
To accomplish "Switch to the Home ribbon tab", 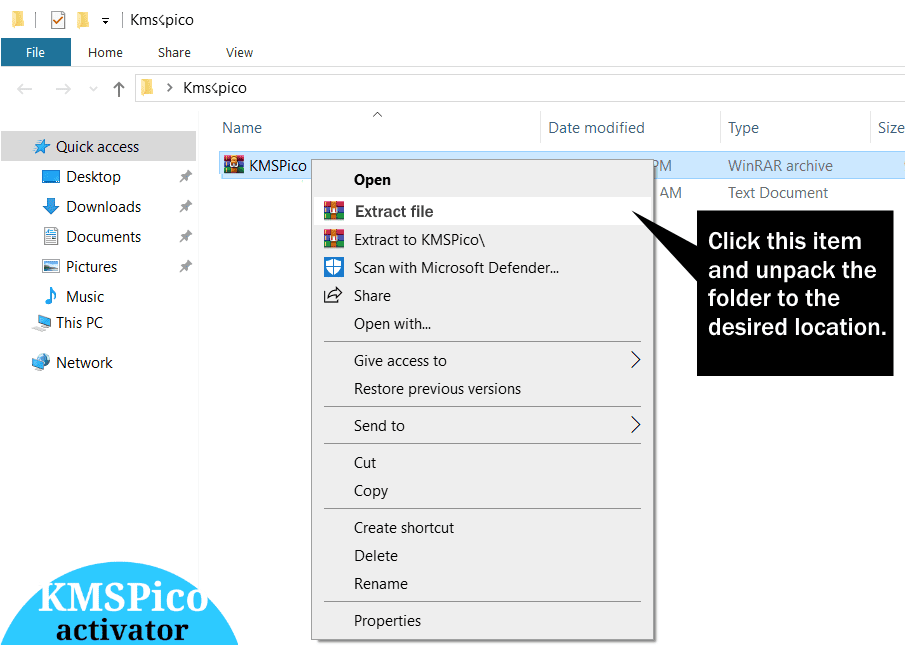I will point(105,52).
